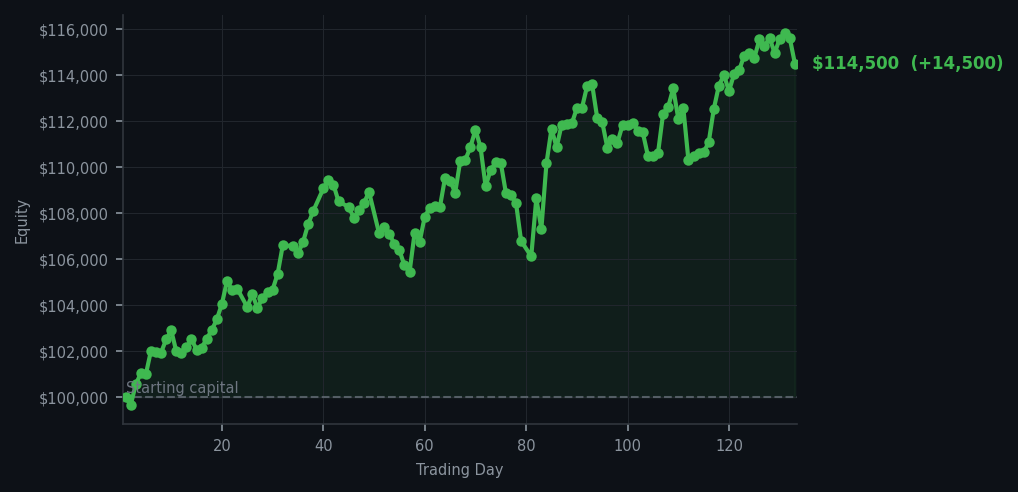Select the last data point on equity curve
This screenshot has height=492, width=1018.
(x=795, y=64)
